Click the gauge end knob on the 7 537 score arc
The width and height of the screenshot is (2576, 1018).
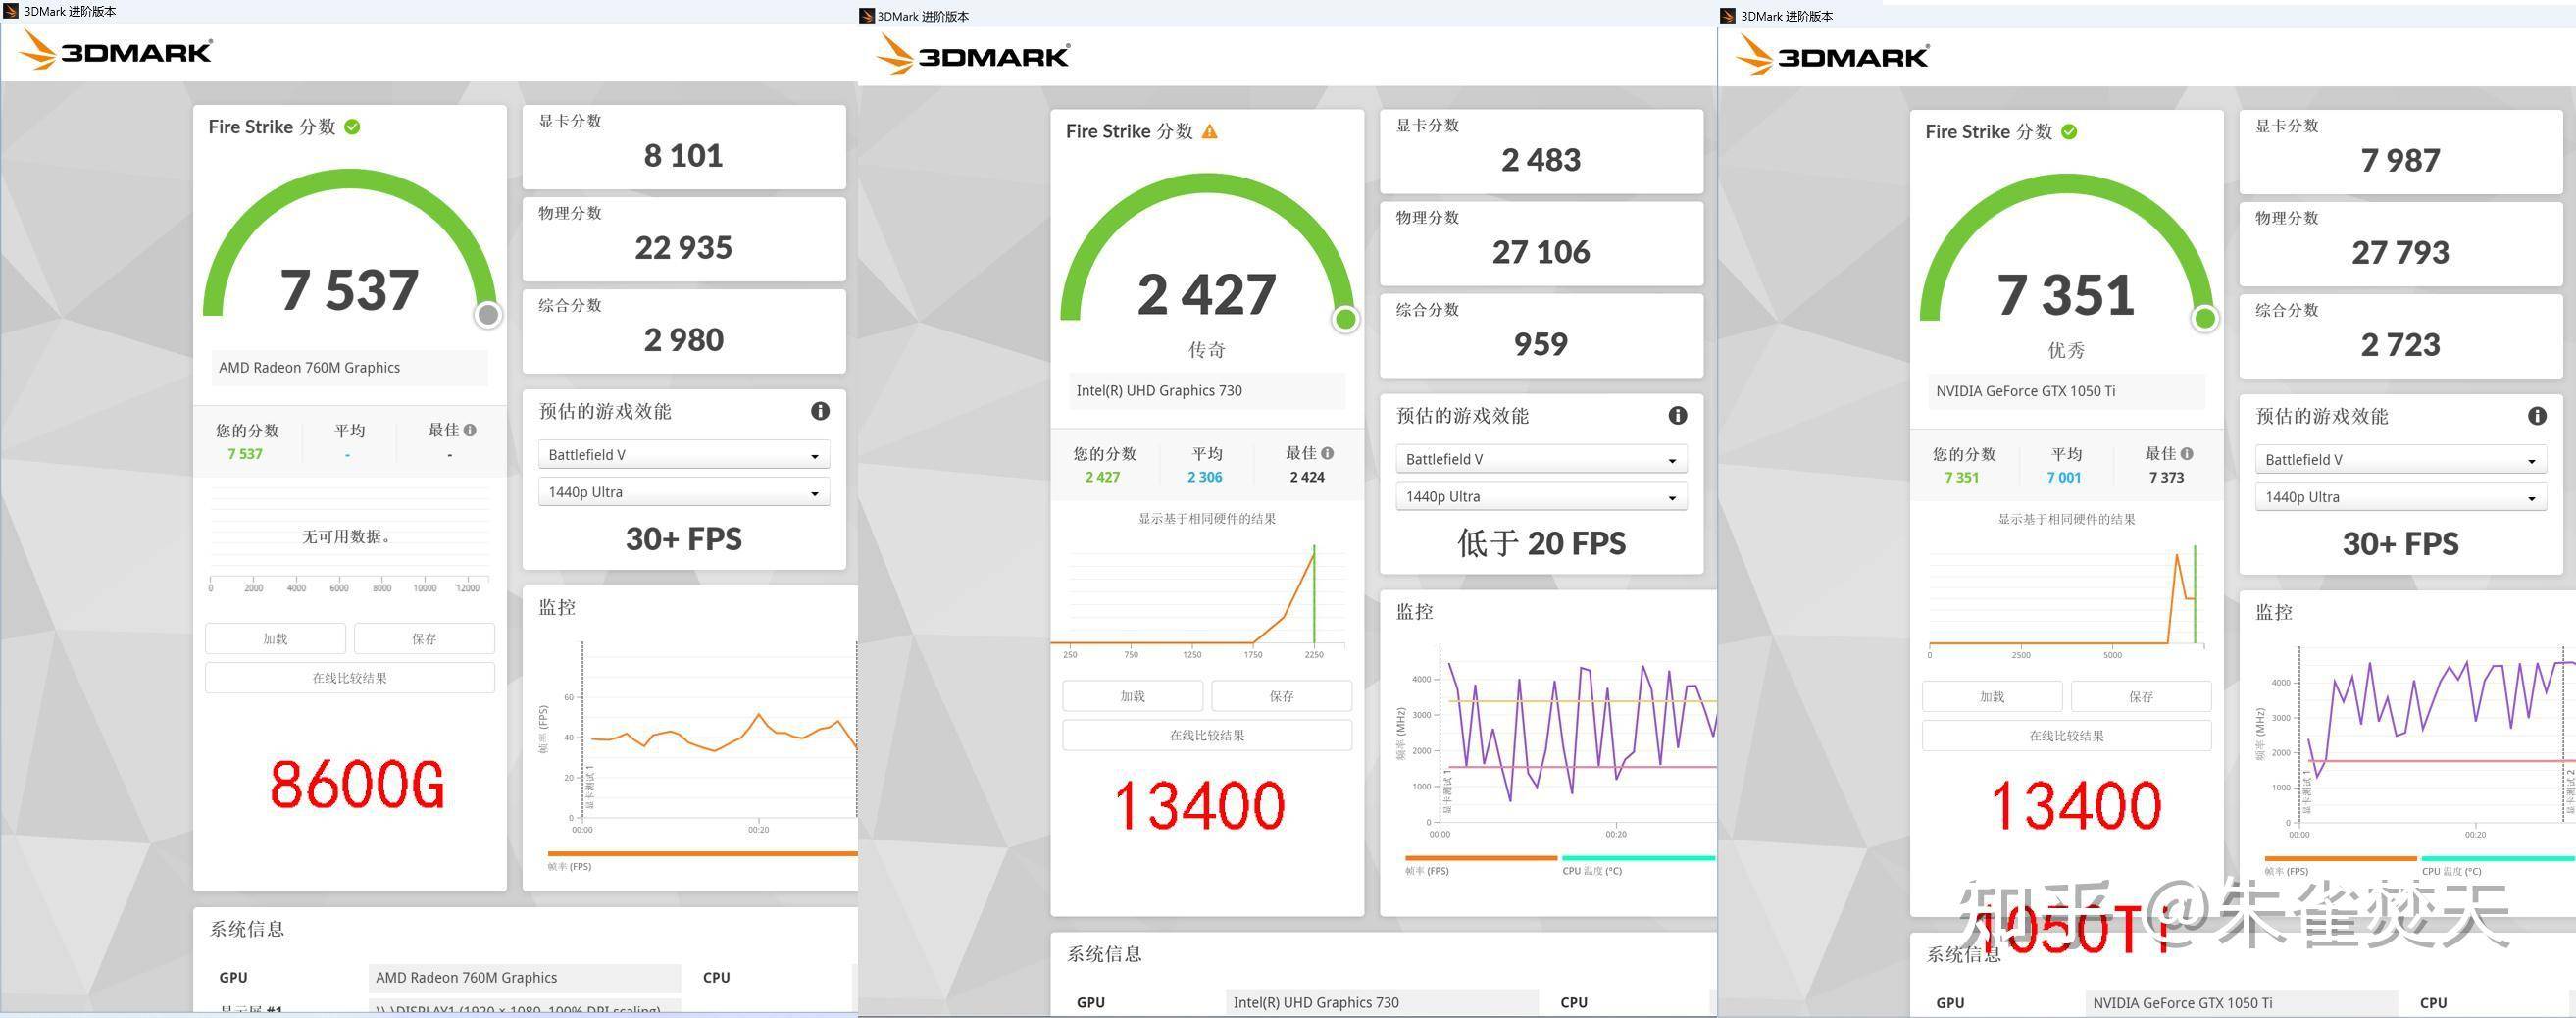click(488, 315)
